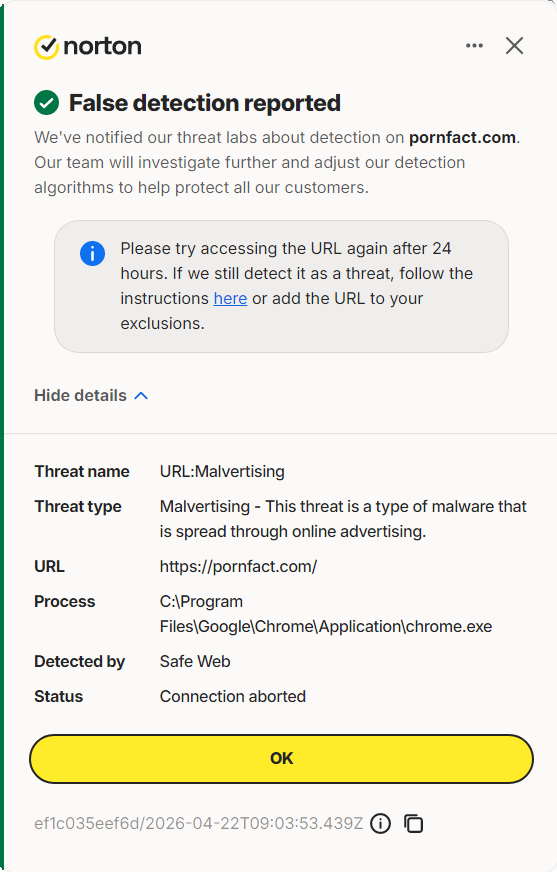Click the info icon next to event ID
The image size is (557, 872).
click(381, 823)
